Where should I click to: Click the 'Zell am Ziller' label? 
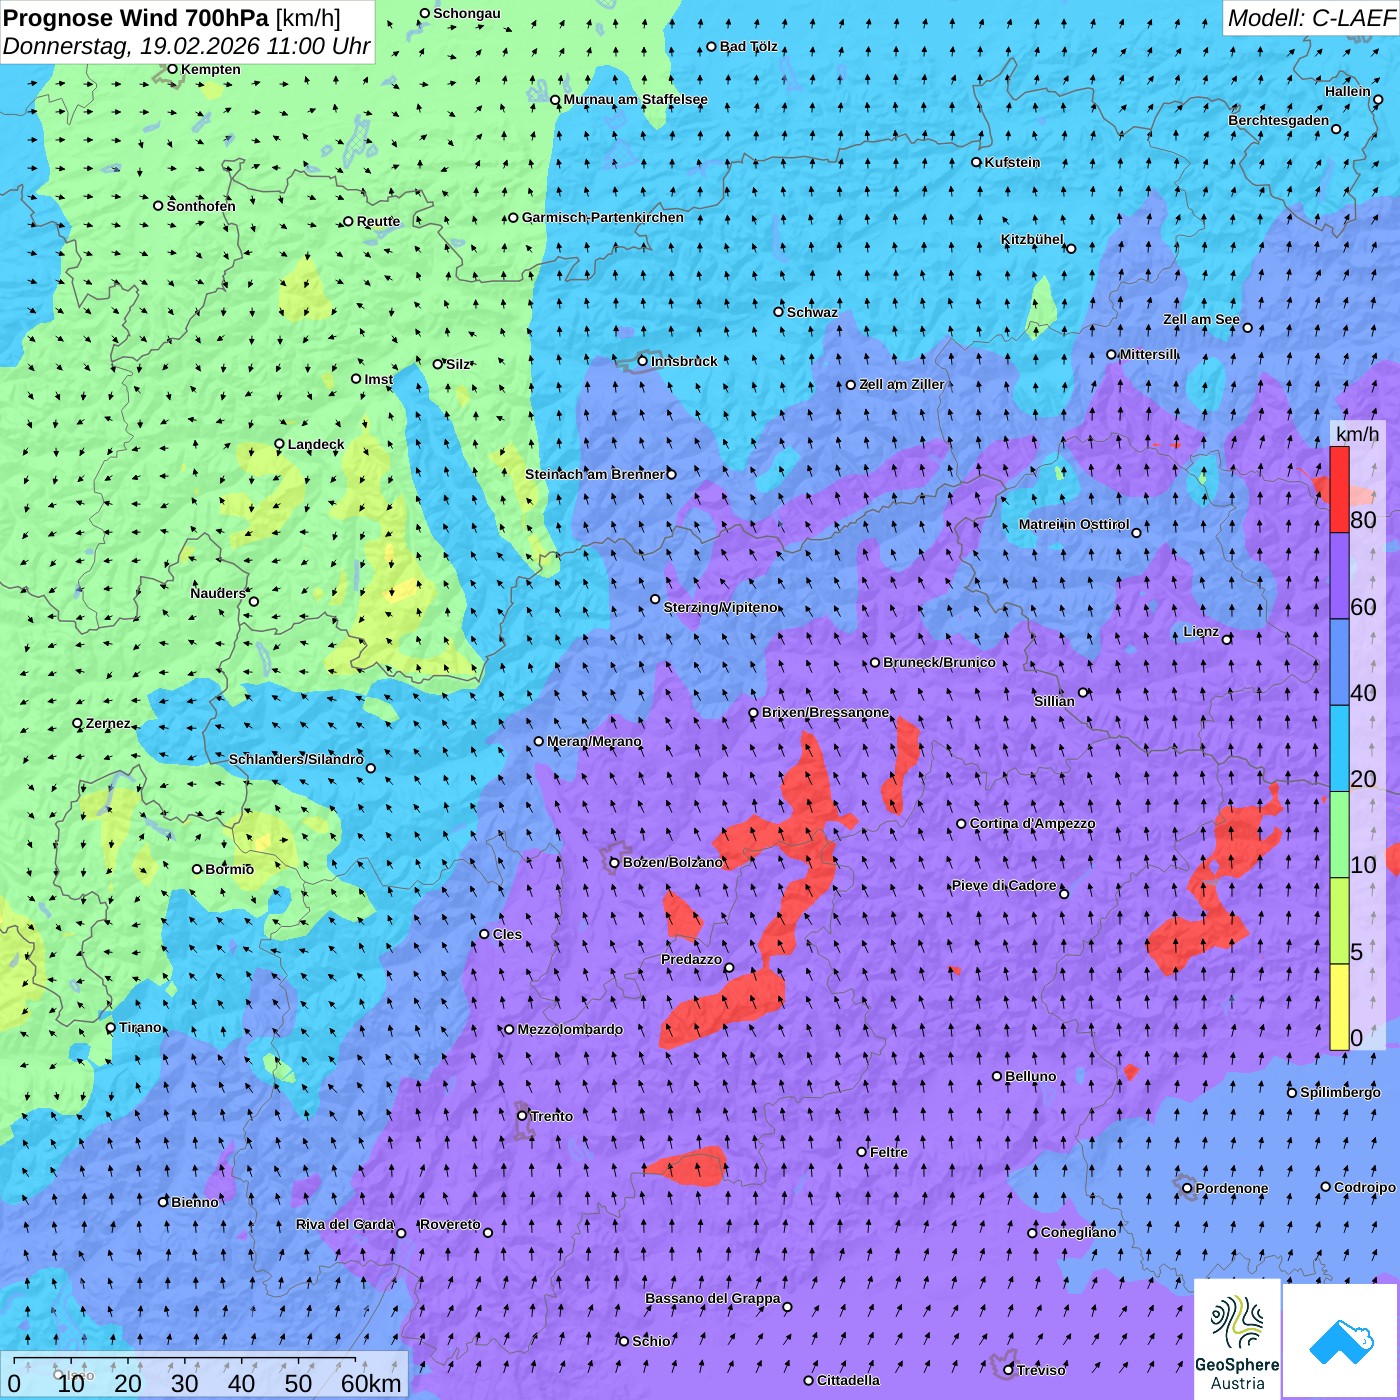902,384
